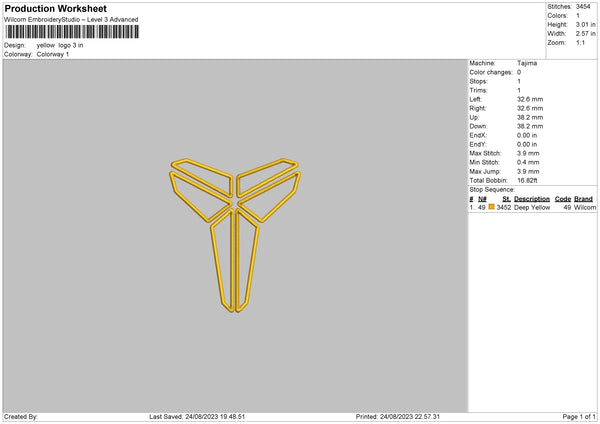This screenshot has height=424, width=600.
Task: Select the 'Wilcom EmbroideryStudio – Level 3 Advanced' text
Action: [x=71, y=20]
